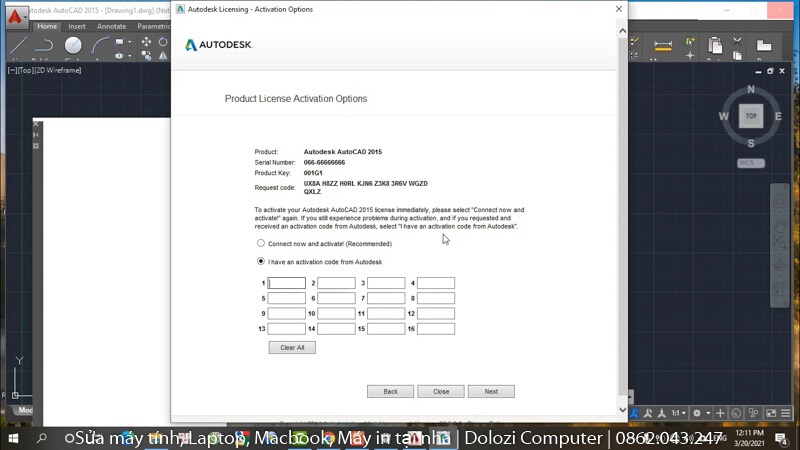The image size is (800, 450).
Task: Click the Base view icon in ribbon
Action: [x=764, y=46]
